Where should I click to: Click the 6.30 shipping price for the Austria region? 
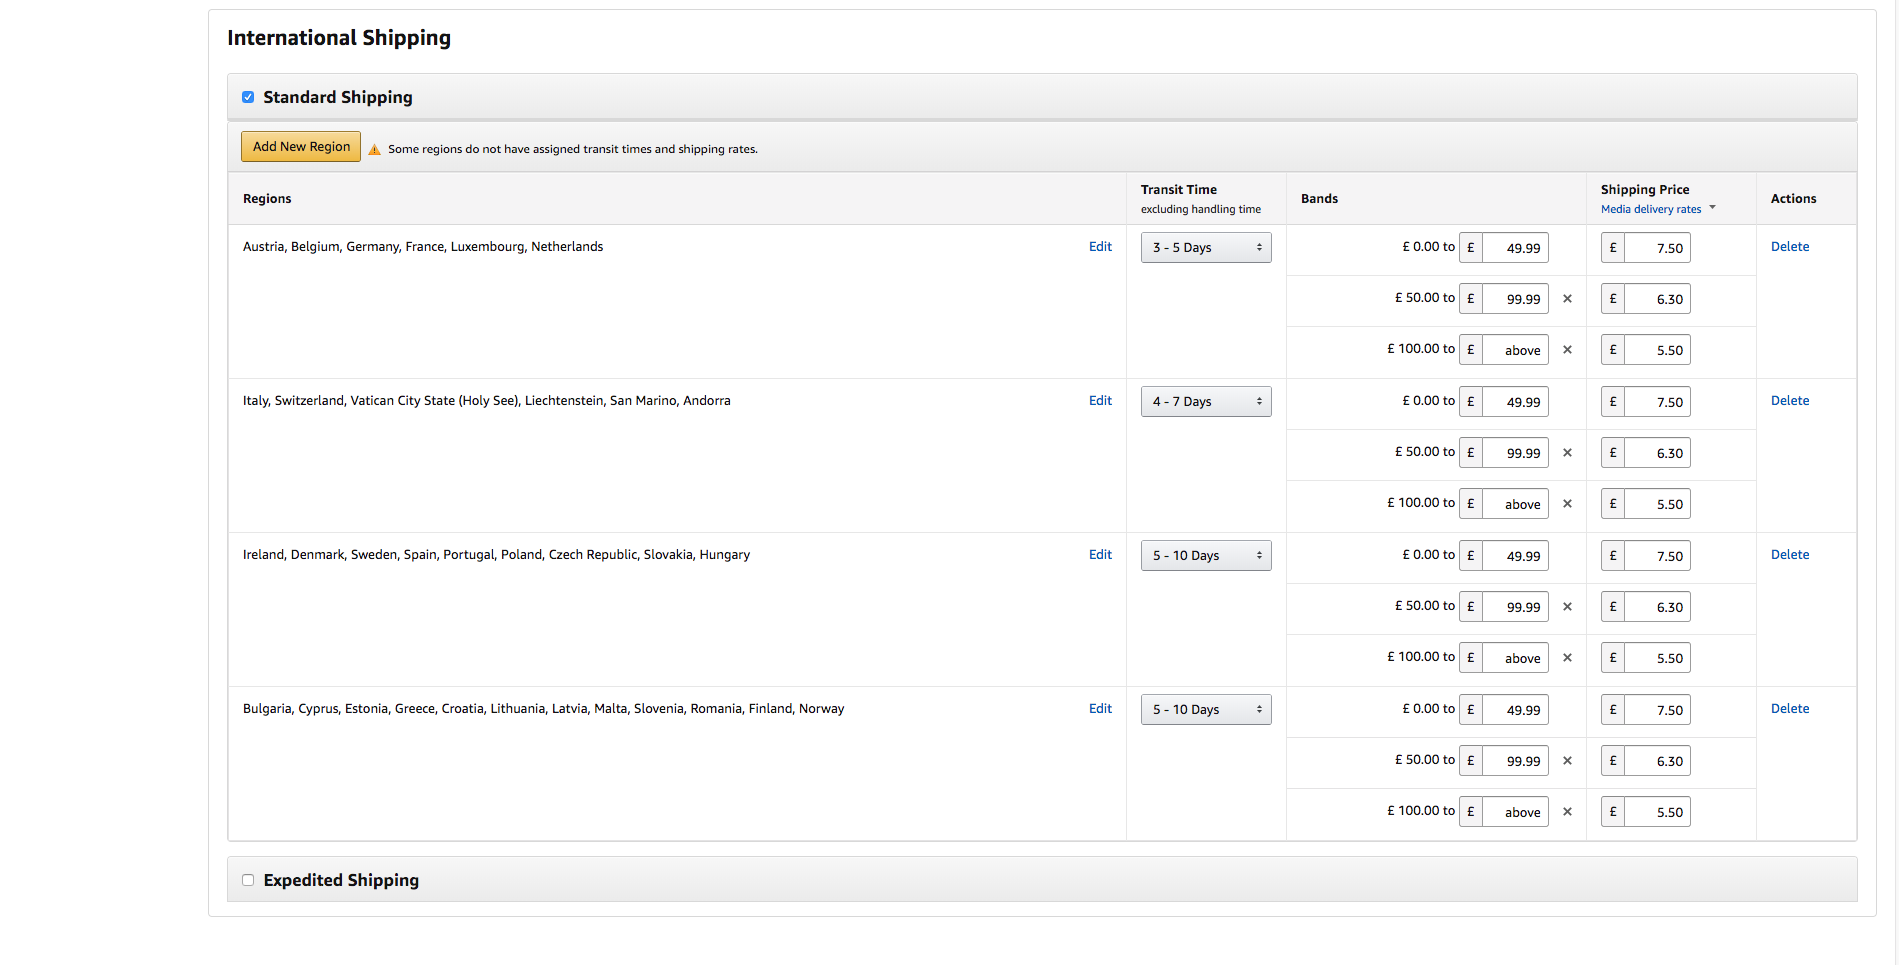[x=1657, y=299]
